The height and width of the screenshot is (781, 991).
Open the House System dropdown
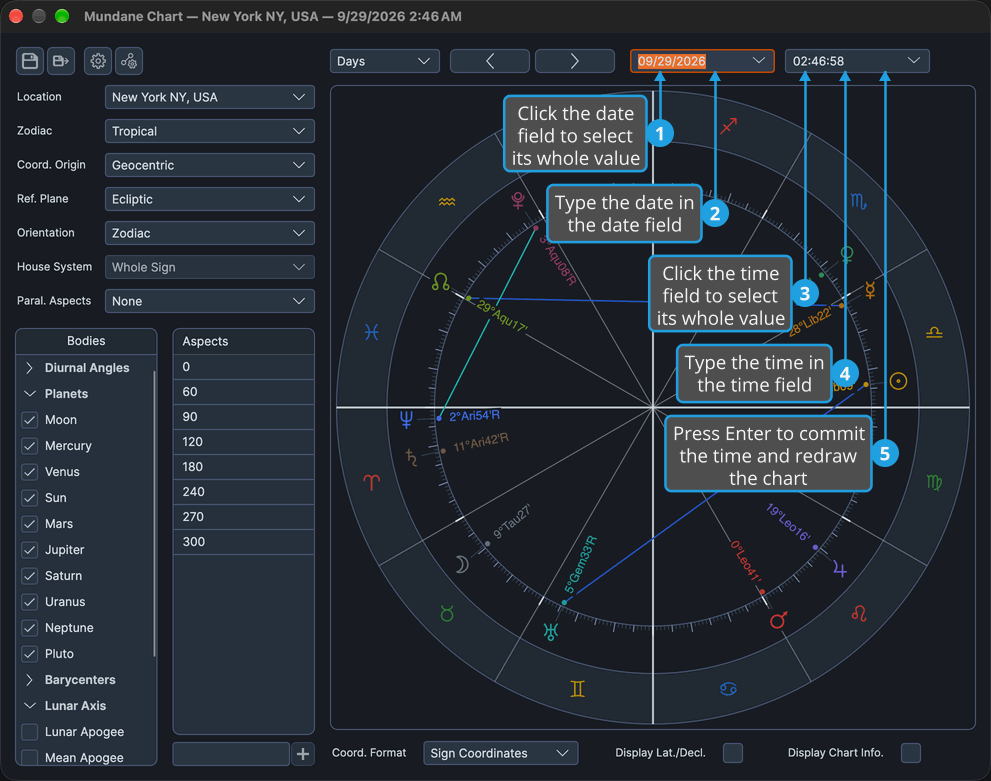tap(209, 267)
